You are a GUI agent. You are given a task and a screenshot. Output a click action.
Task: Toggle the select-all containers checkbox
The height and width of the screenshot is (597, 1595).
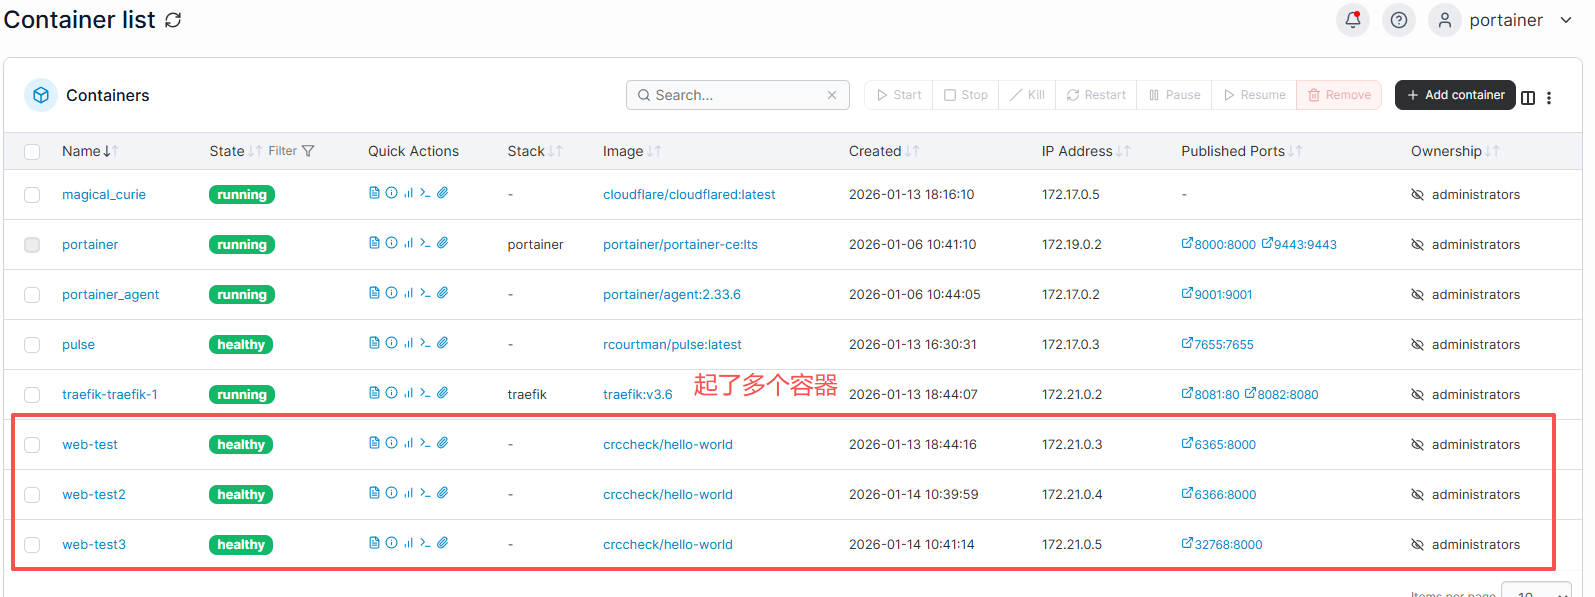(32, 152)
